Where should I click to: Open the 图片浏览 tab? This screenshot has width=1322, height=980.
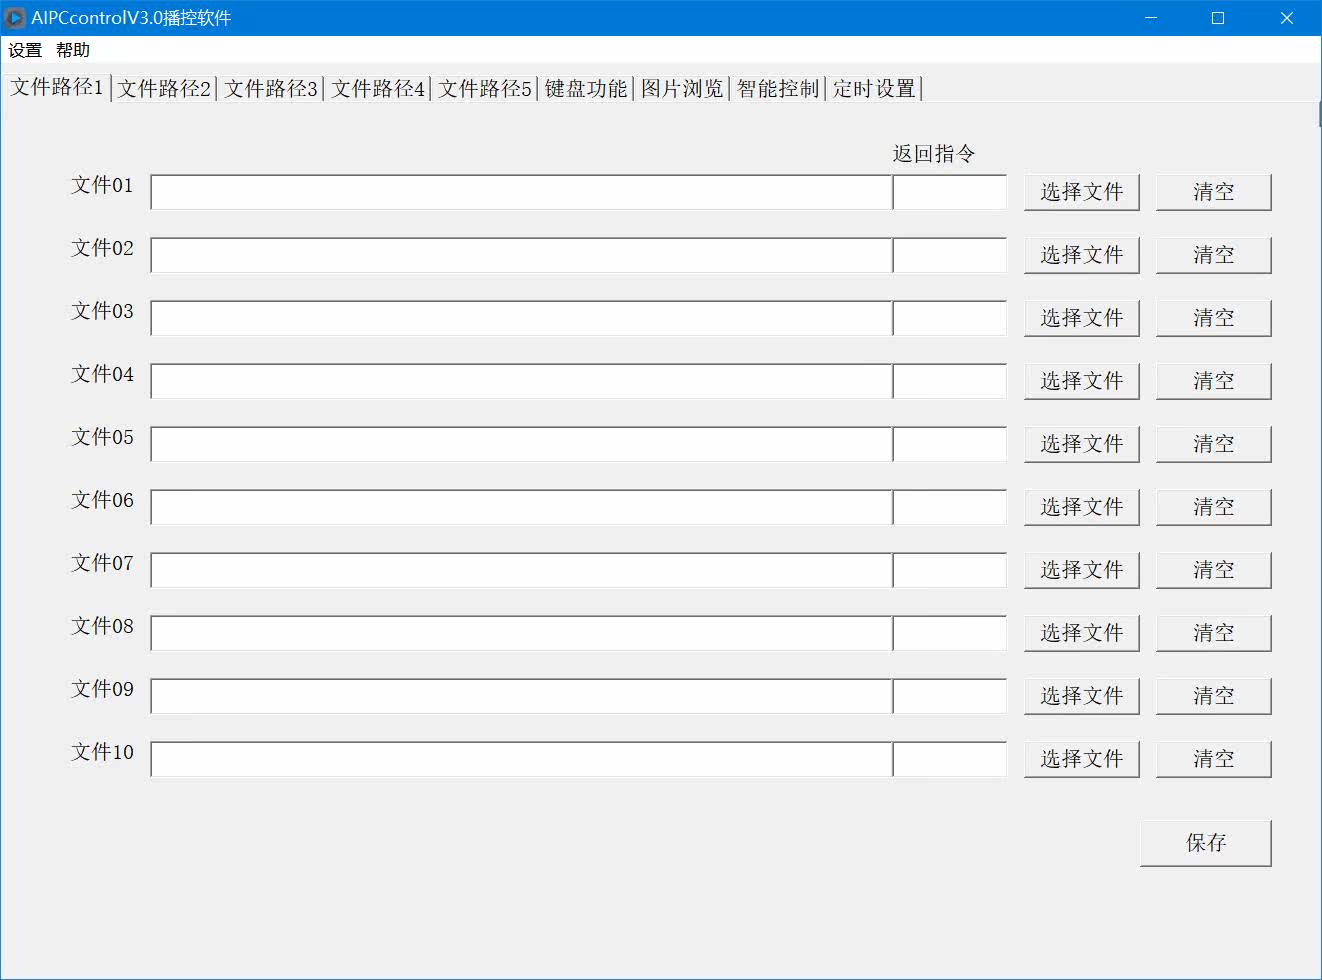682,89
